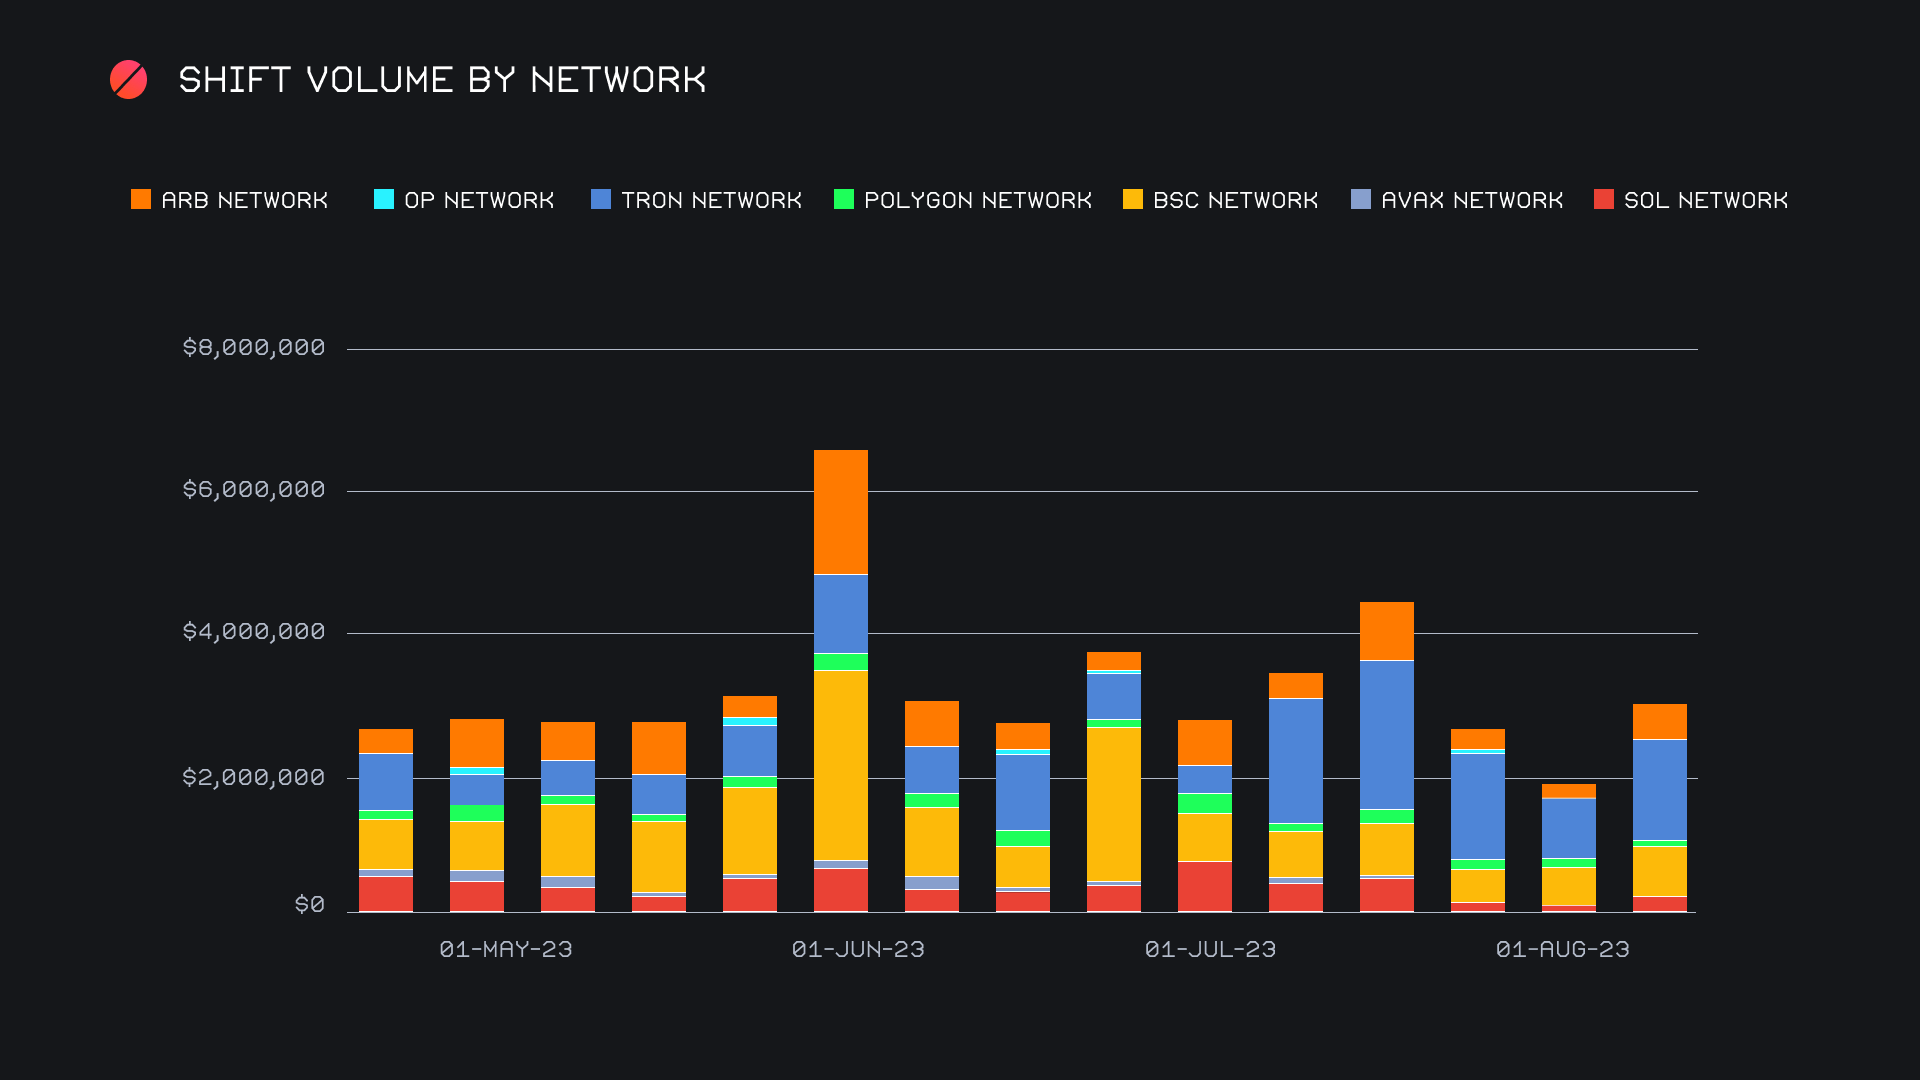The width and height of the screenshot is (1920, 1080).
Task: Click the last bar's blue TRON segment
Action: tap(1660, 790)
